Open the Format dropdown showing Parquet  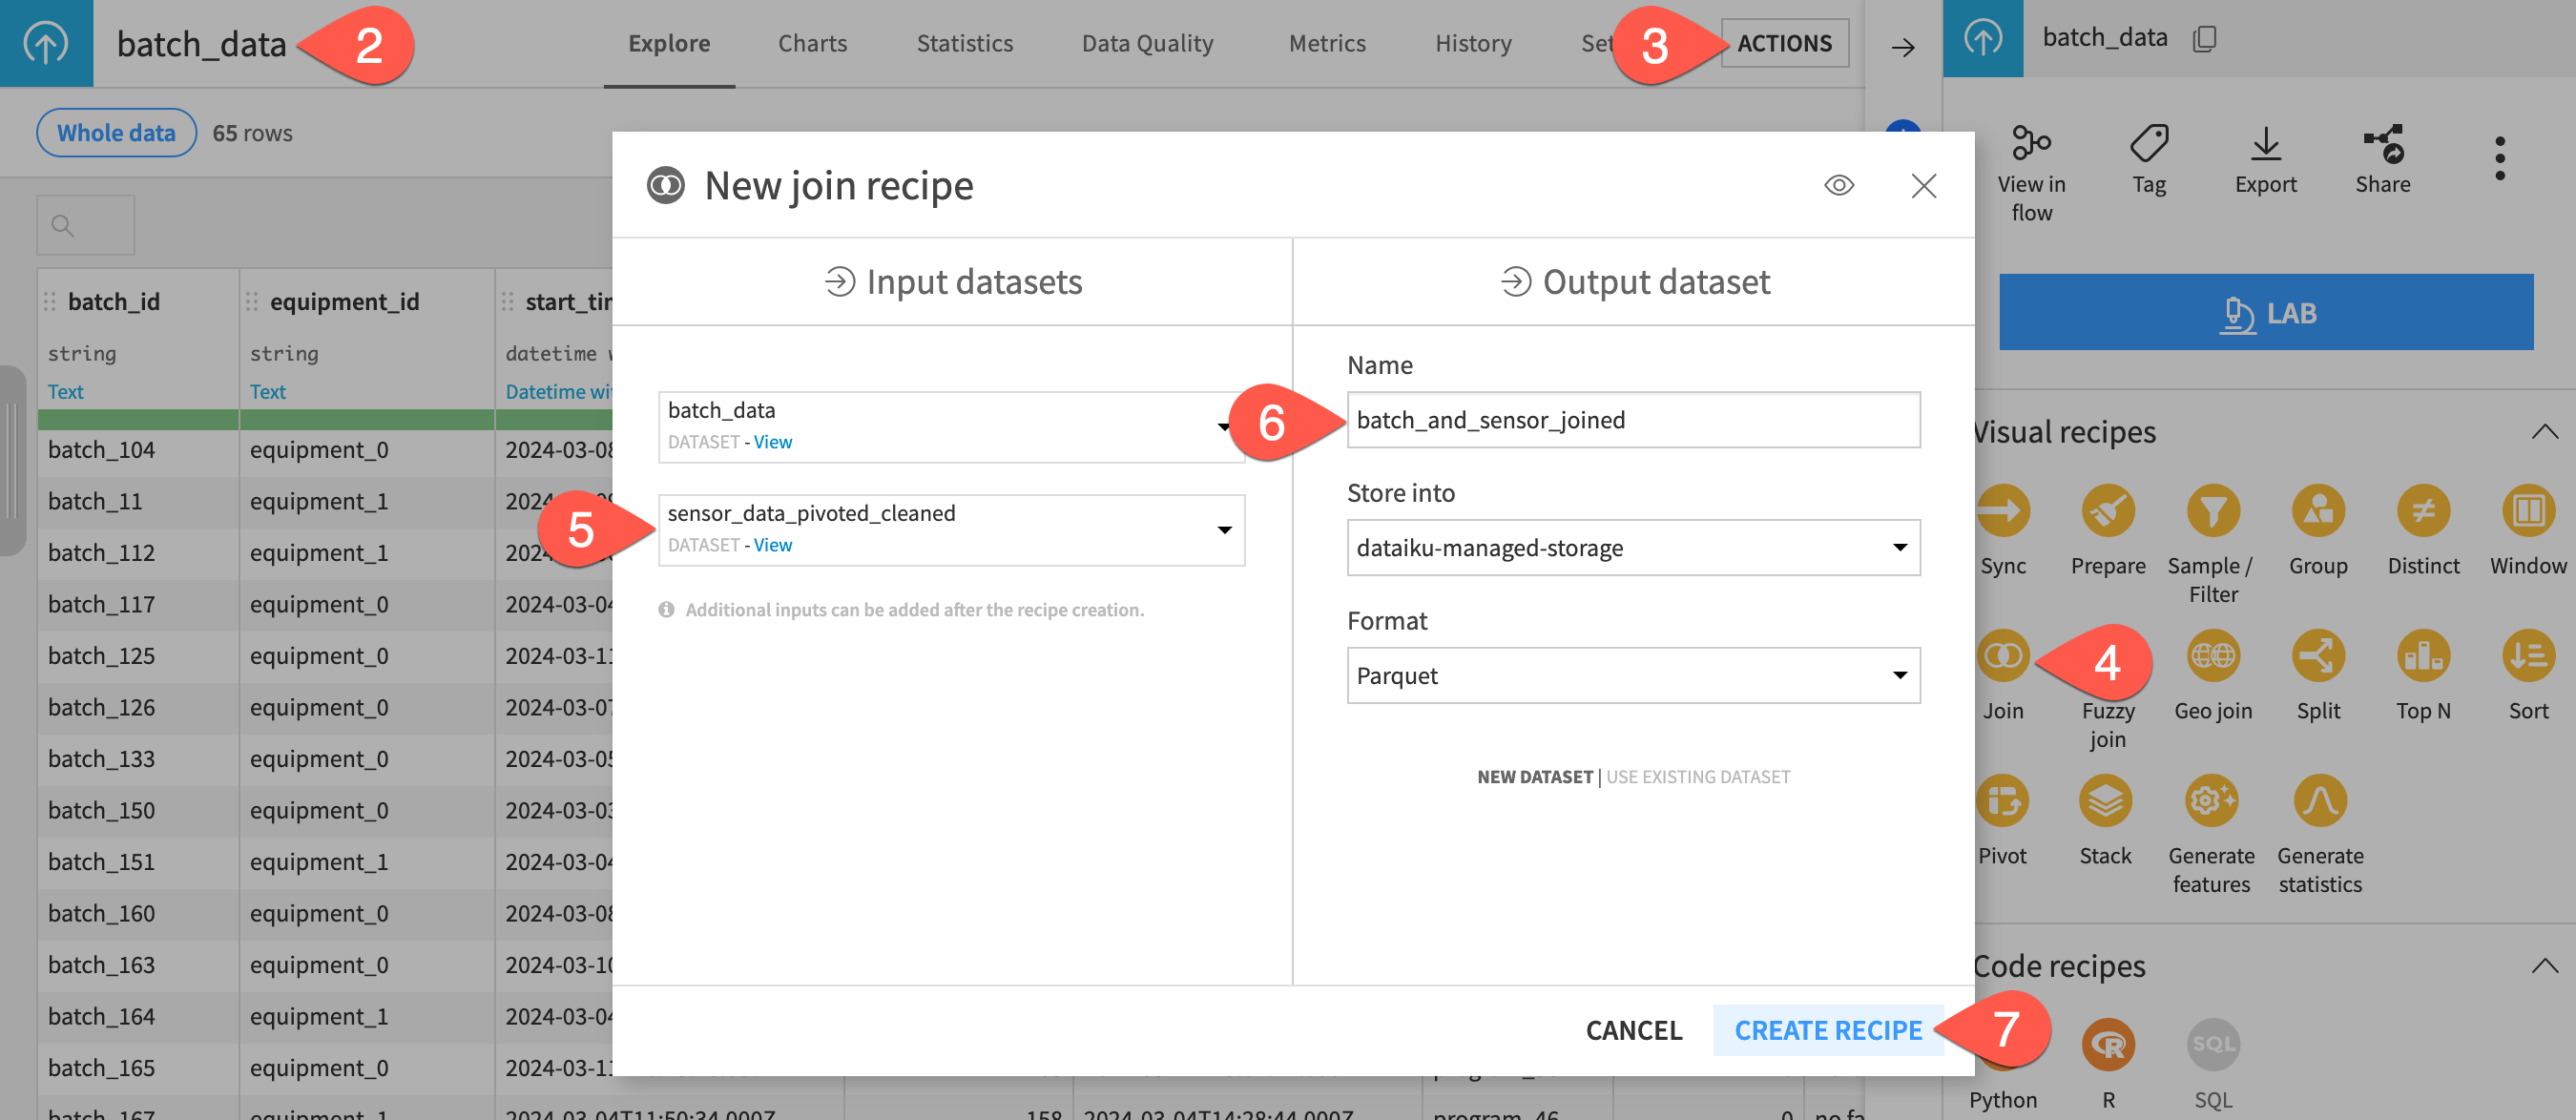1633,675
